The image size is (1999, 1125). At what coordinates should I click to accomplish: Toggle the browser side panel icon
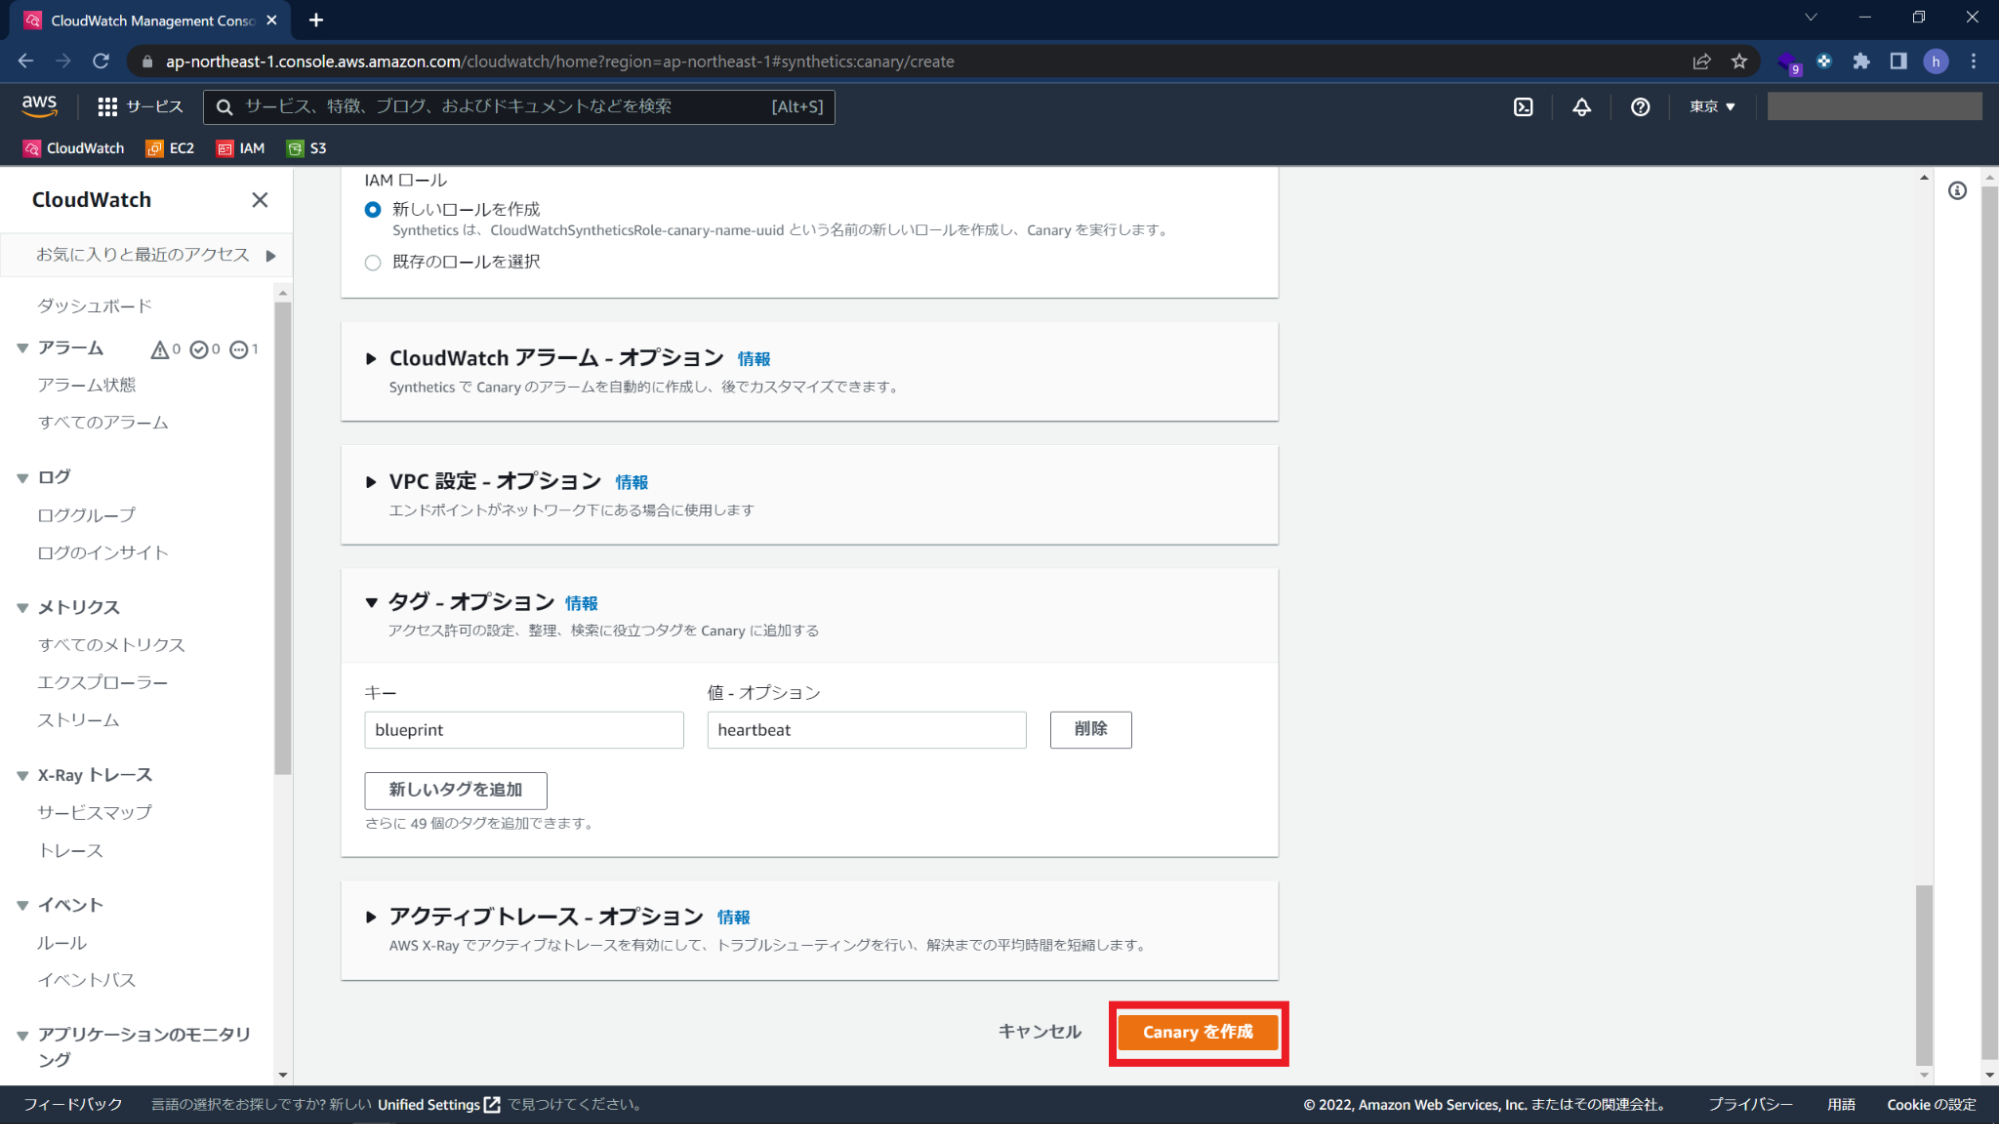point(1898,61)
